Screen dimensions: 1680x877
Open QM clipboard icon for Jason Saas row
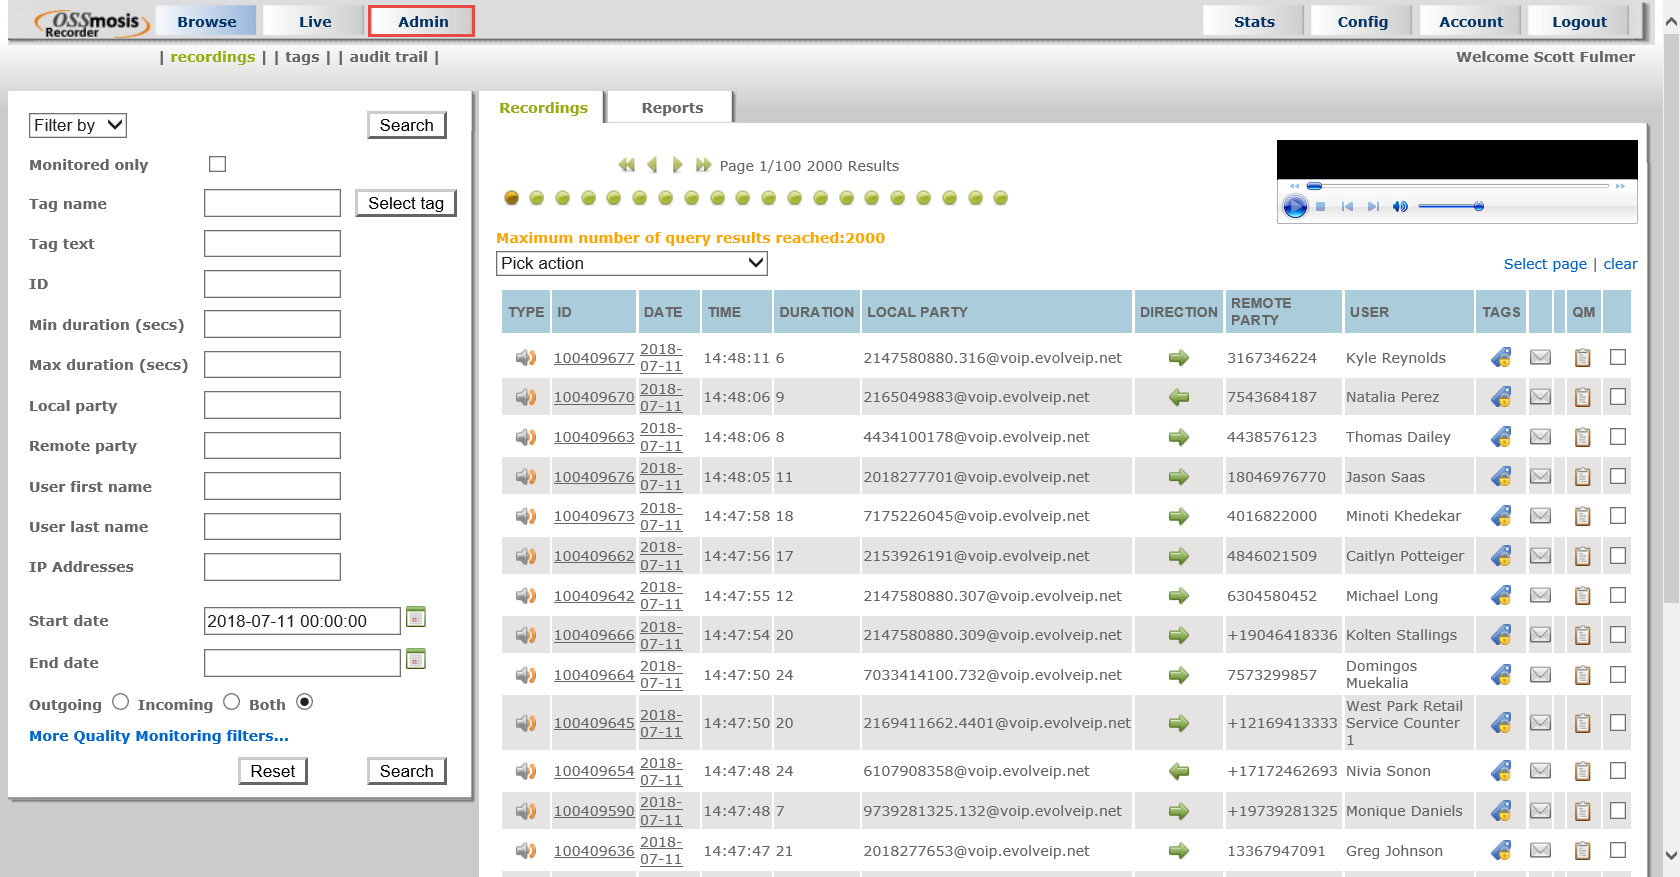click(1582, 477)
